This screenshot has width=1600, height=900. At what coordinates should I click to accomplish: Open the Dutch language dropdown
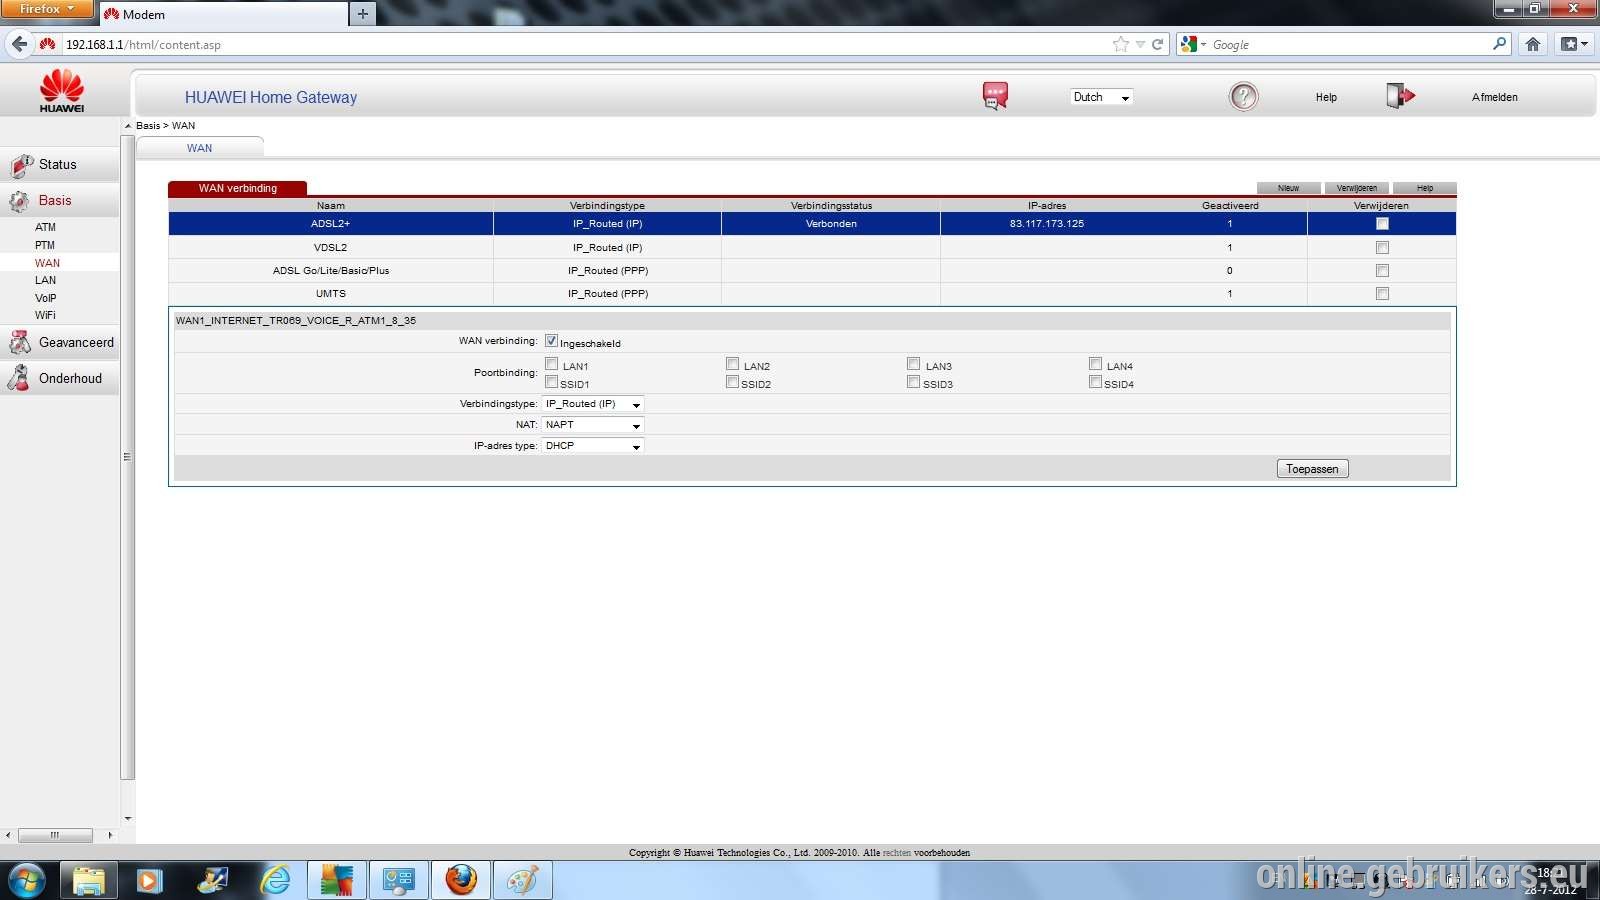tap(1101, 97)
